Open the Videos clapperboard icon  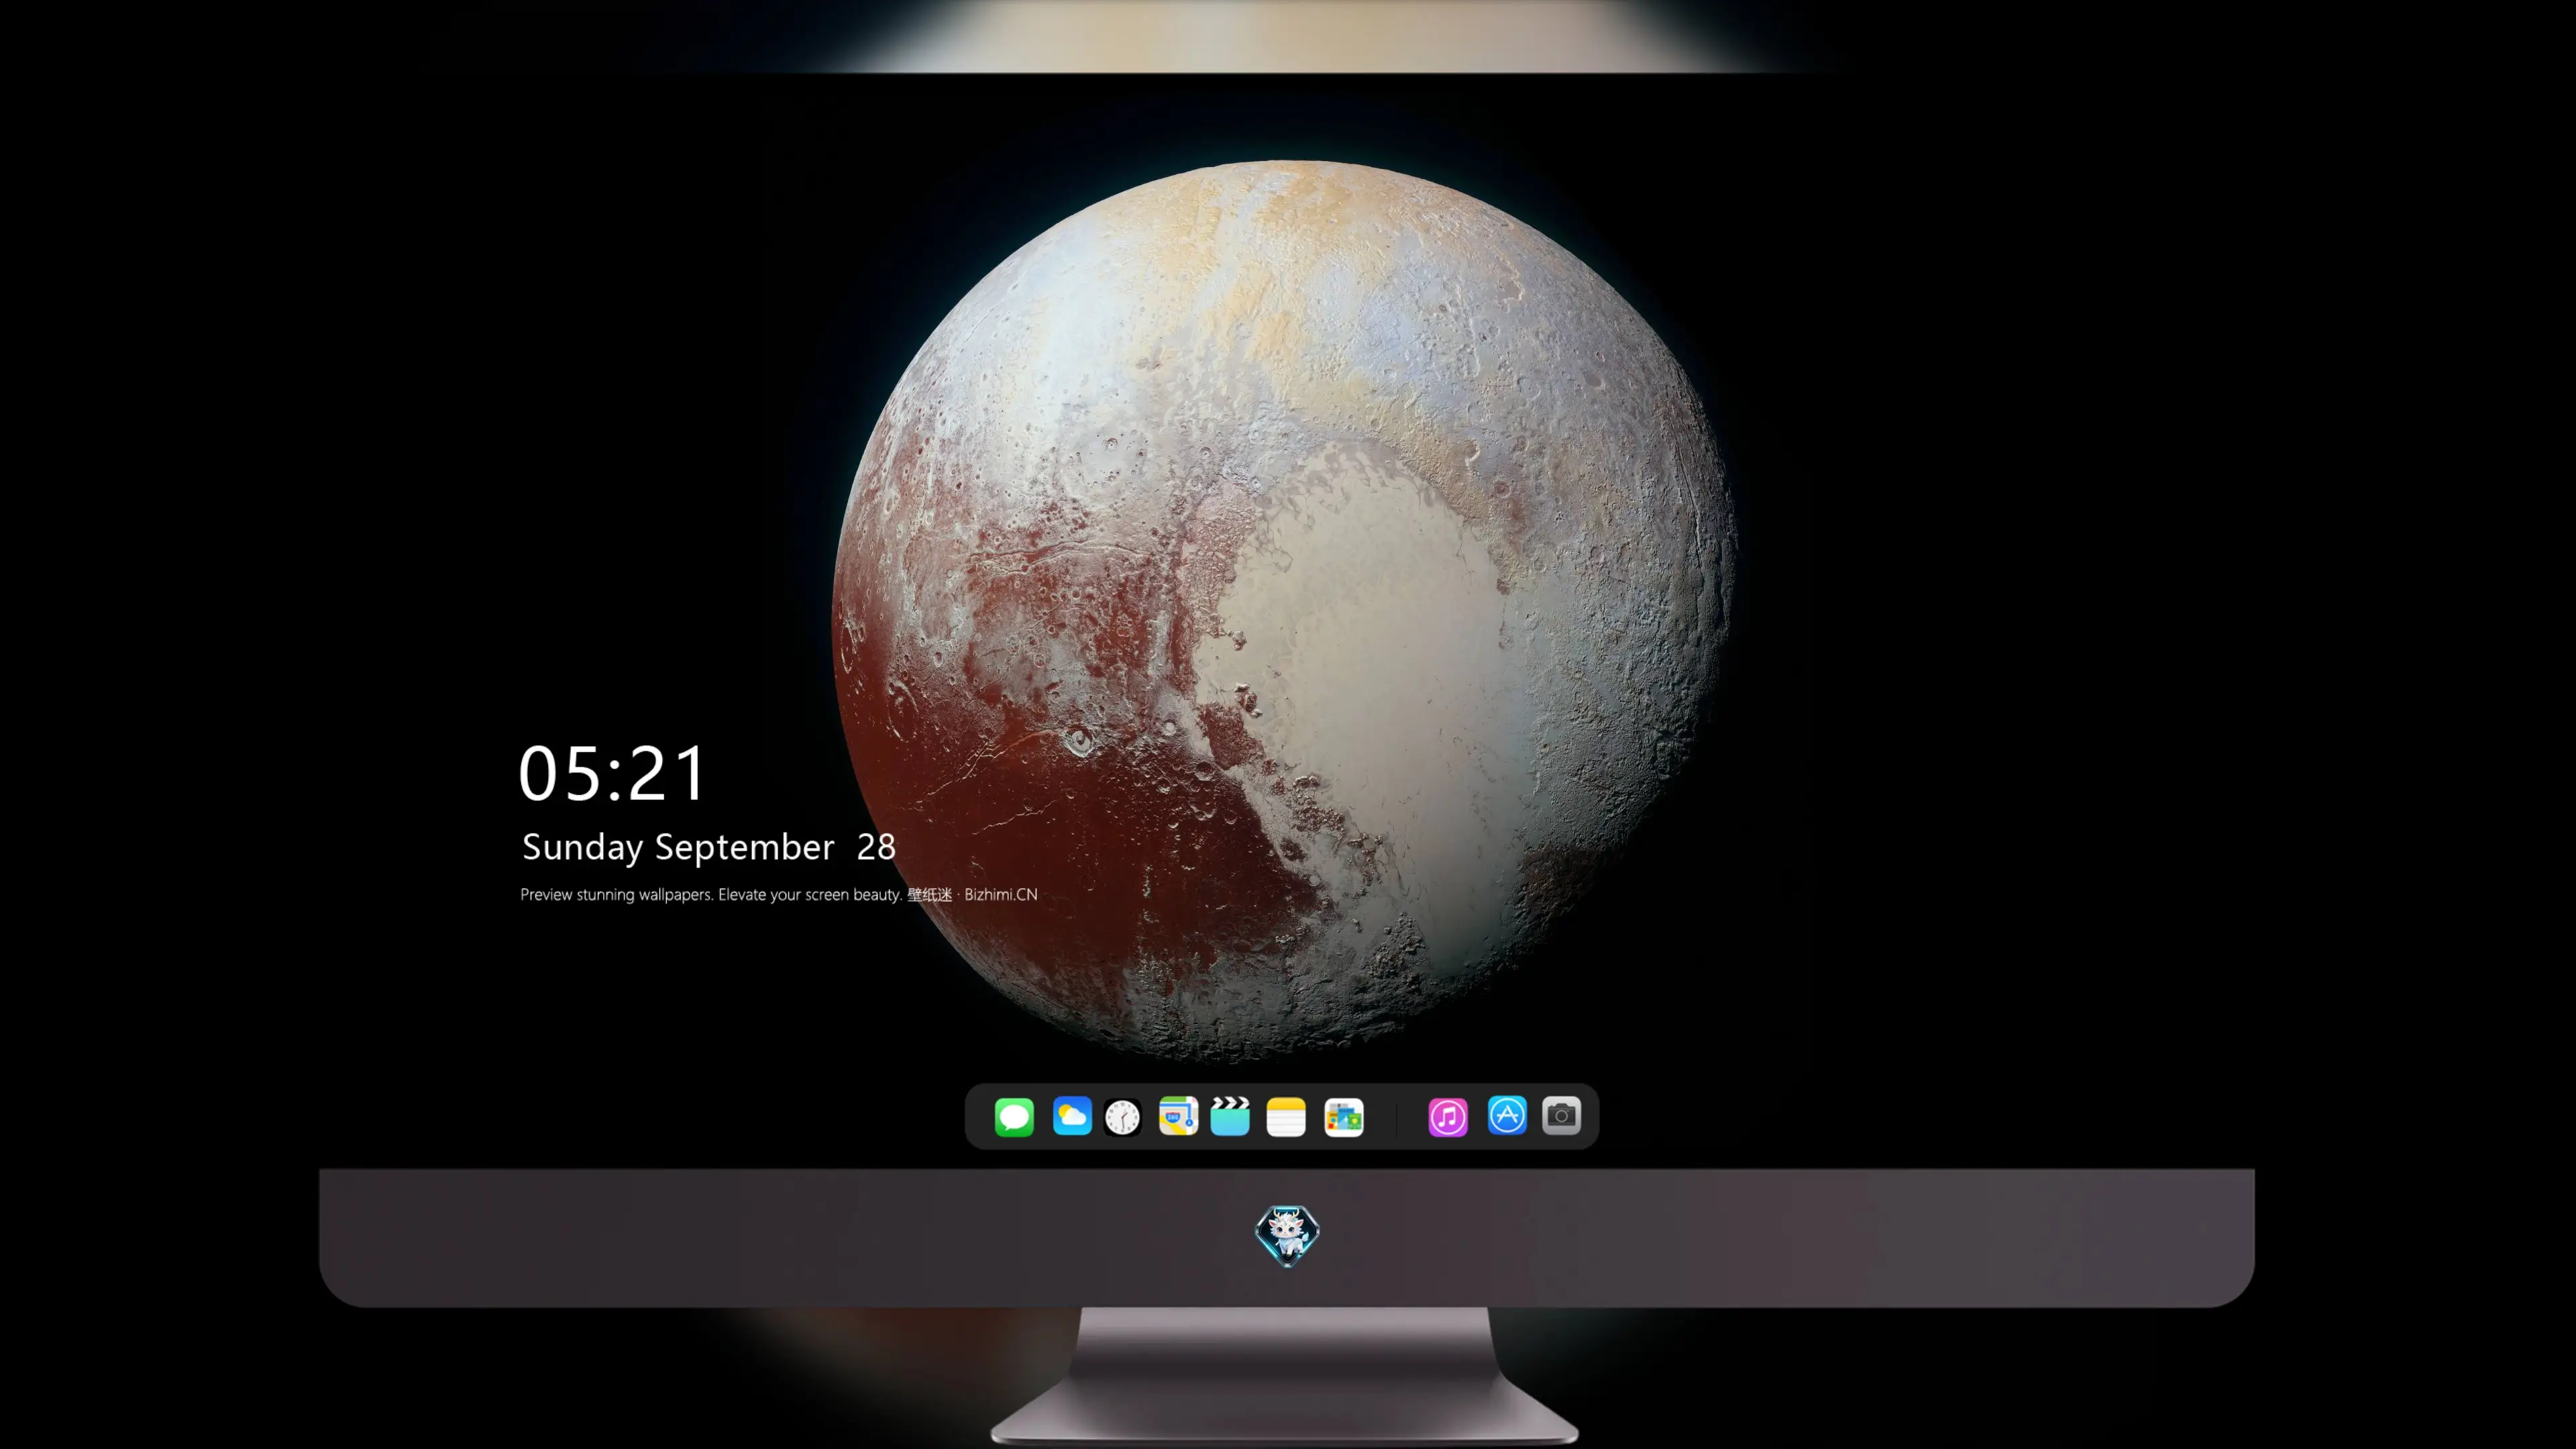1230,1116
